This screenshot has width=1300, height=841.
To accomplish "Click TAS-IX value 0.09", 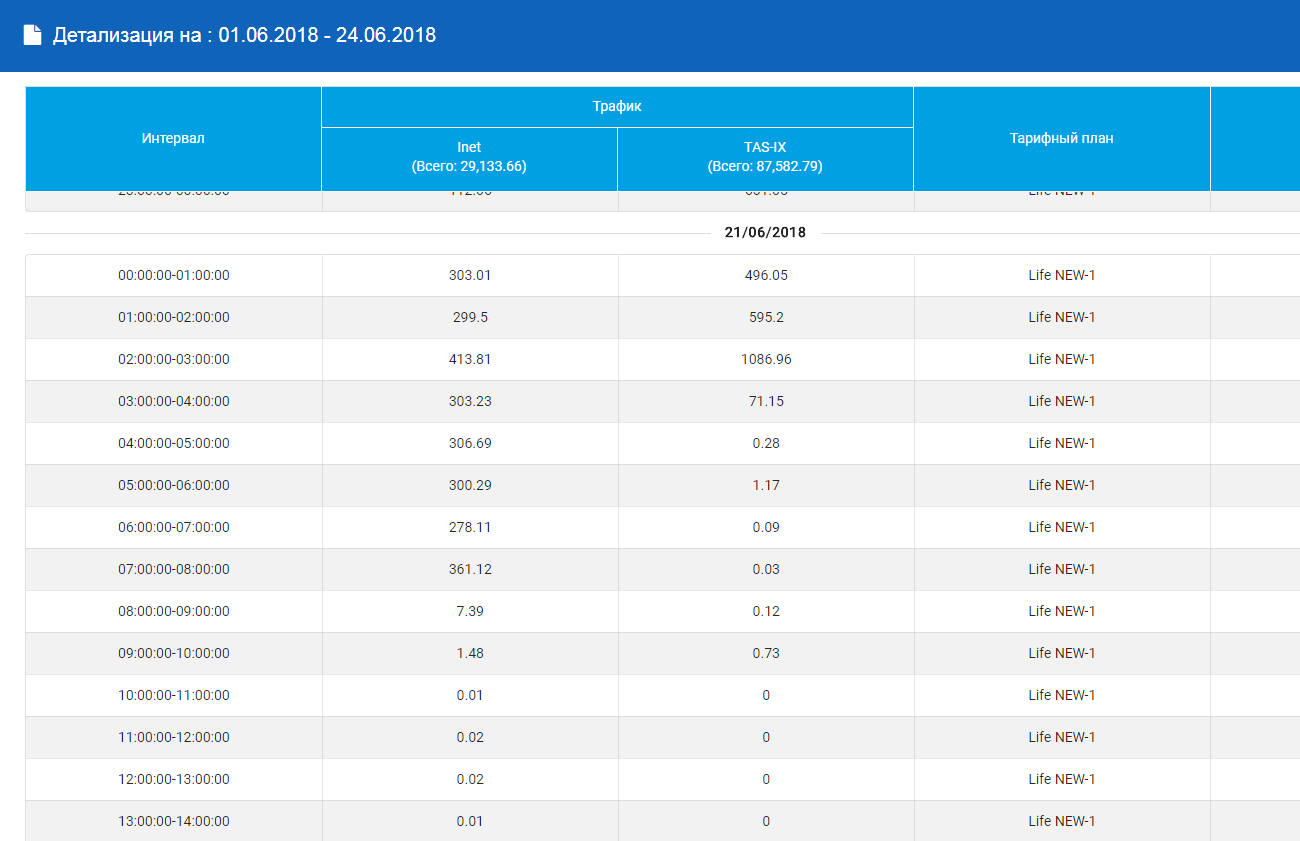I will click(766, 527).
